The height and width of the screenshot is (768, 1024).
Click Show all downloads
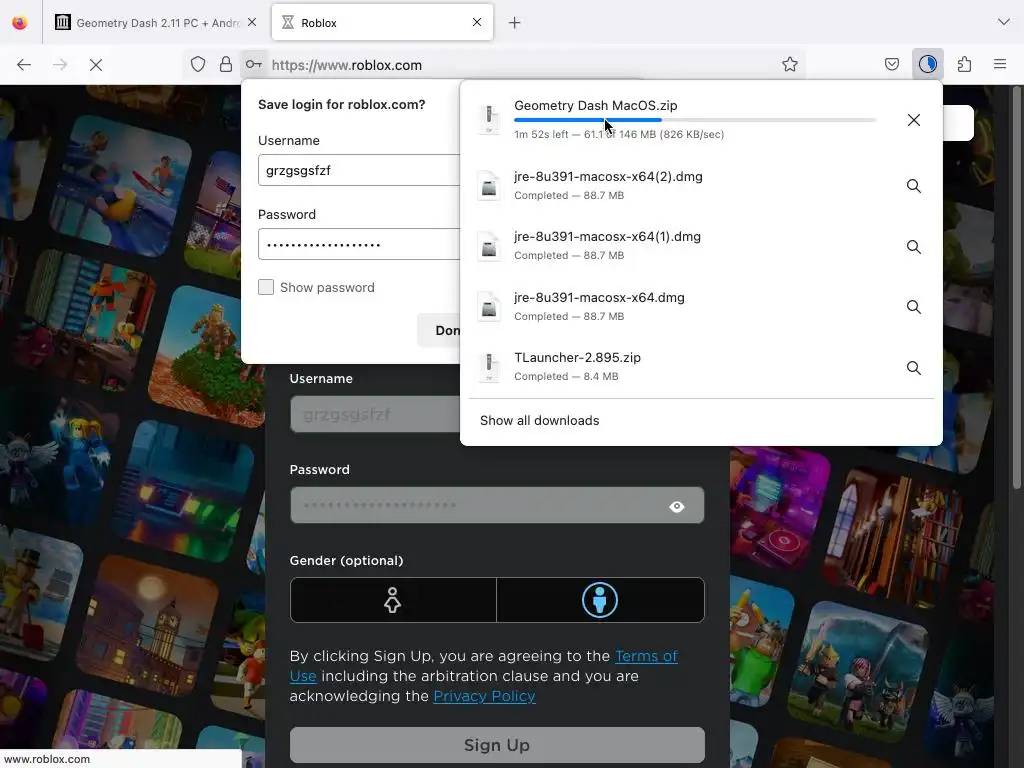click(539, 421)
